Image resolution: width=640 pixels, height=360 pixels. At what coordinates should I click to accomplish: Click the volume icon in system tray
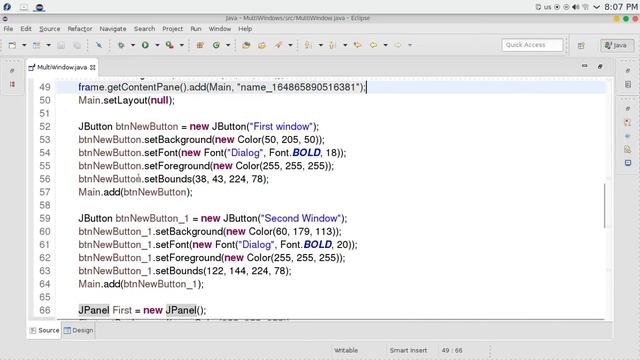coord(576,7)
